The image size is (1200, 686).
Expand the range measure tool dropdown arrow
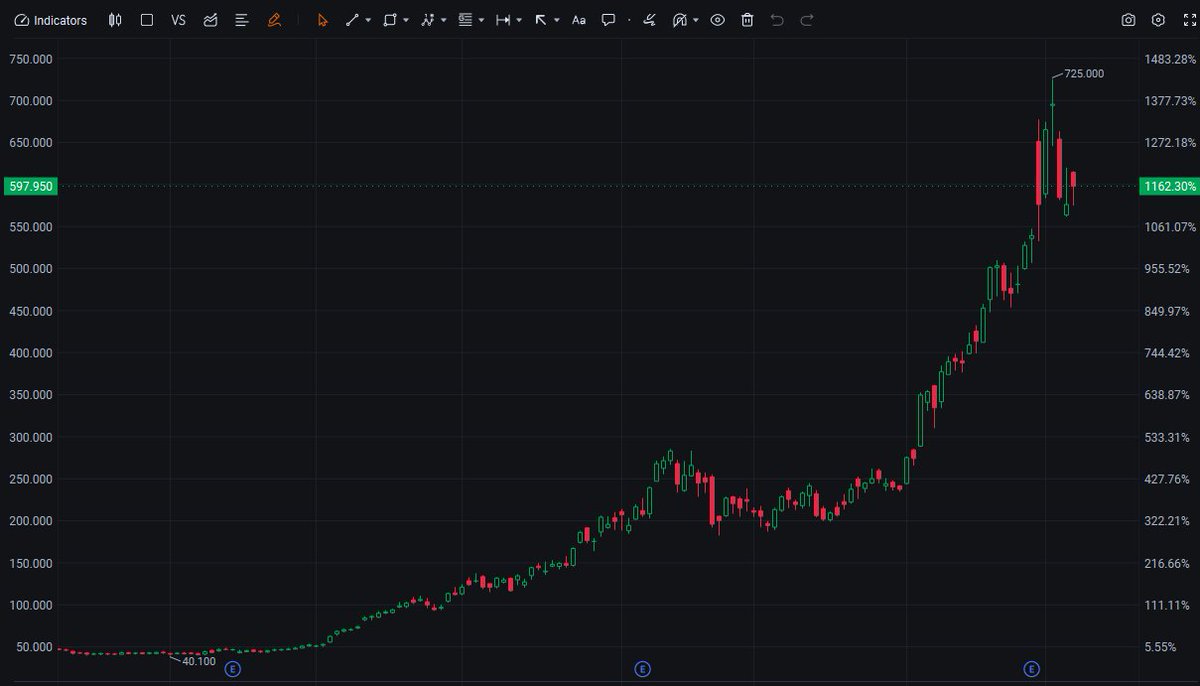[519, 20]
